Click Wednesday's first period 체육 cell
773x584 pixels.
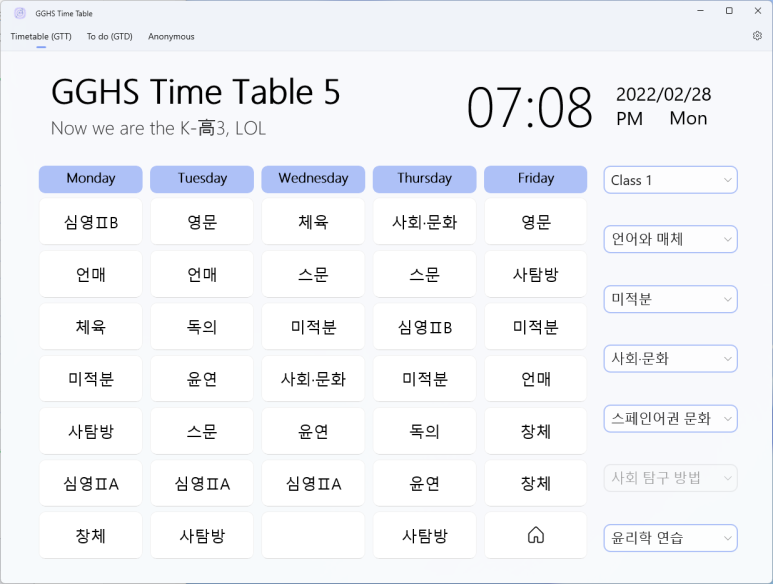[313, 222]
